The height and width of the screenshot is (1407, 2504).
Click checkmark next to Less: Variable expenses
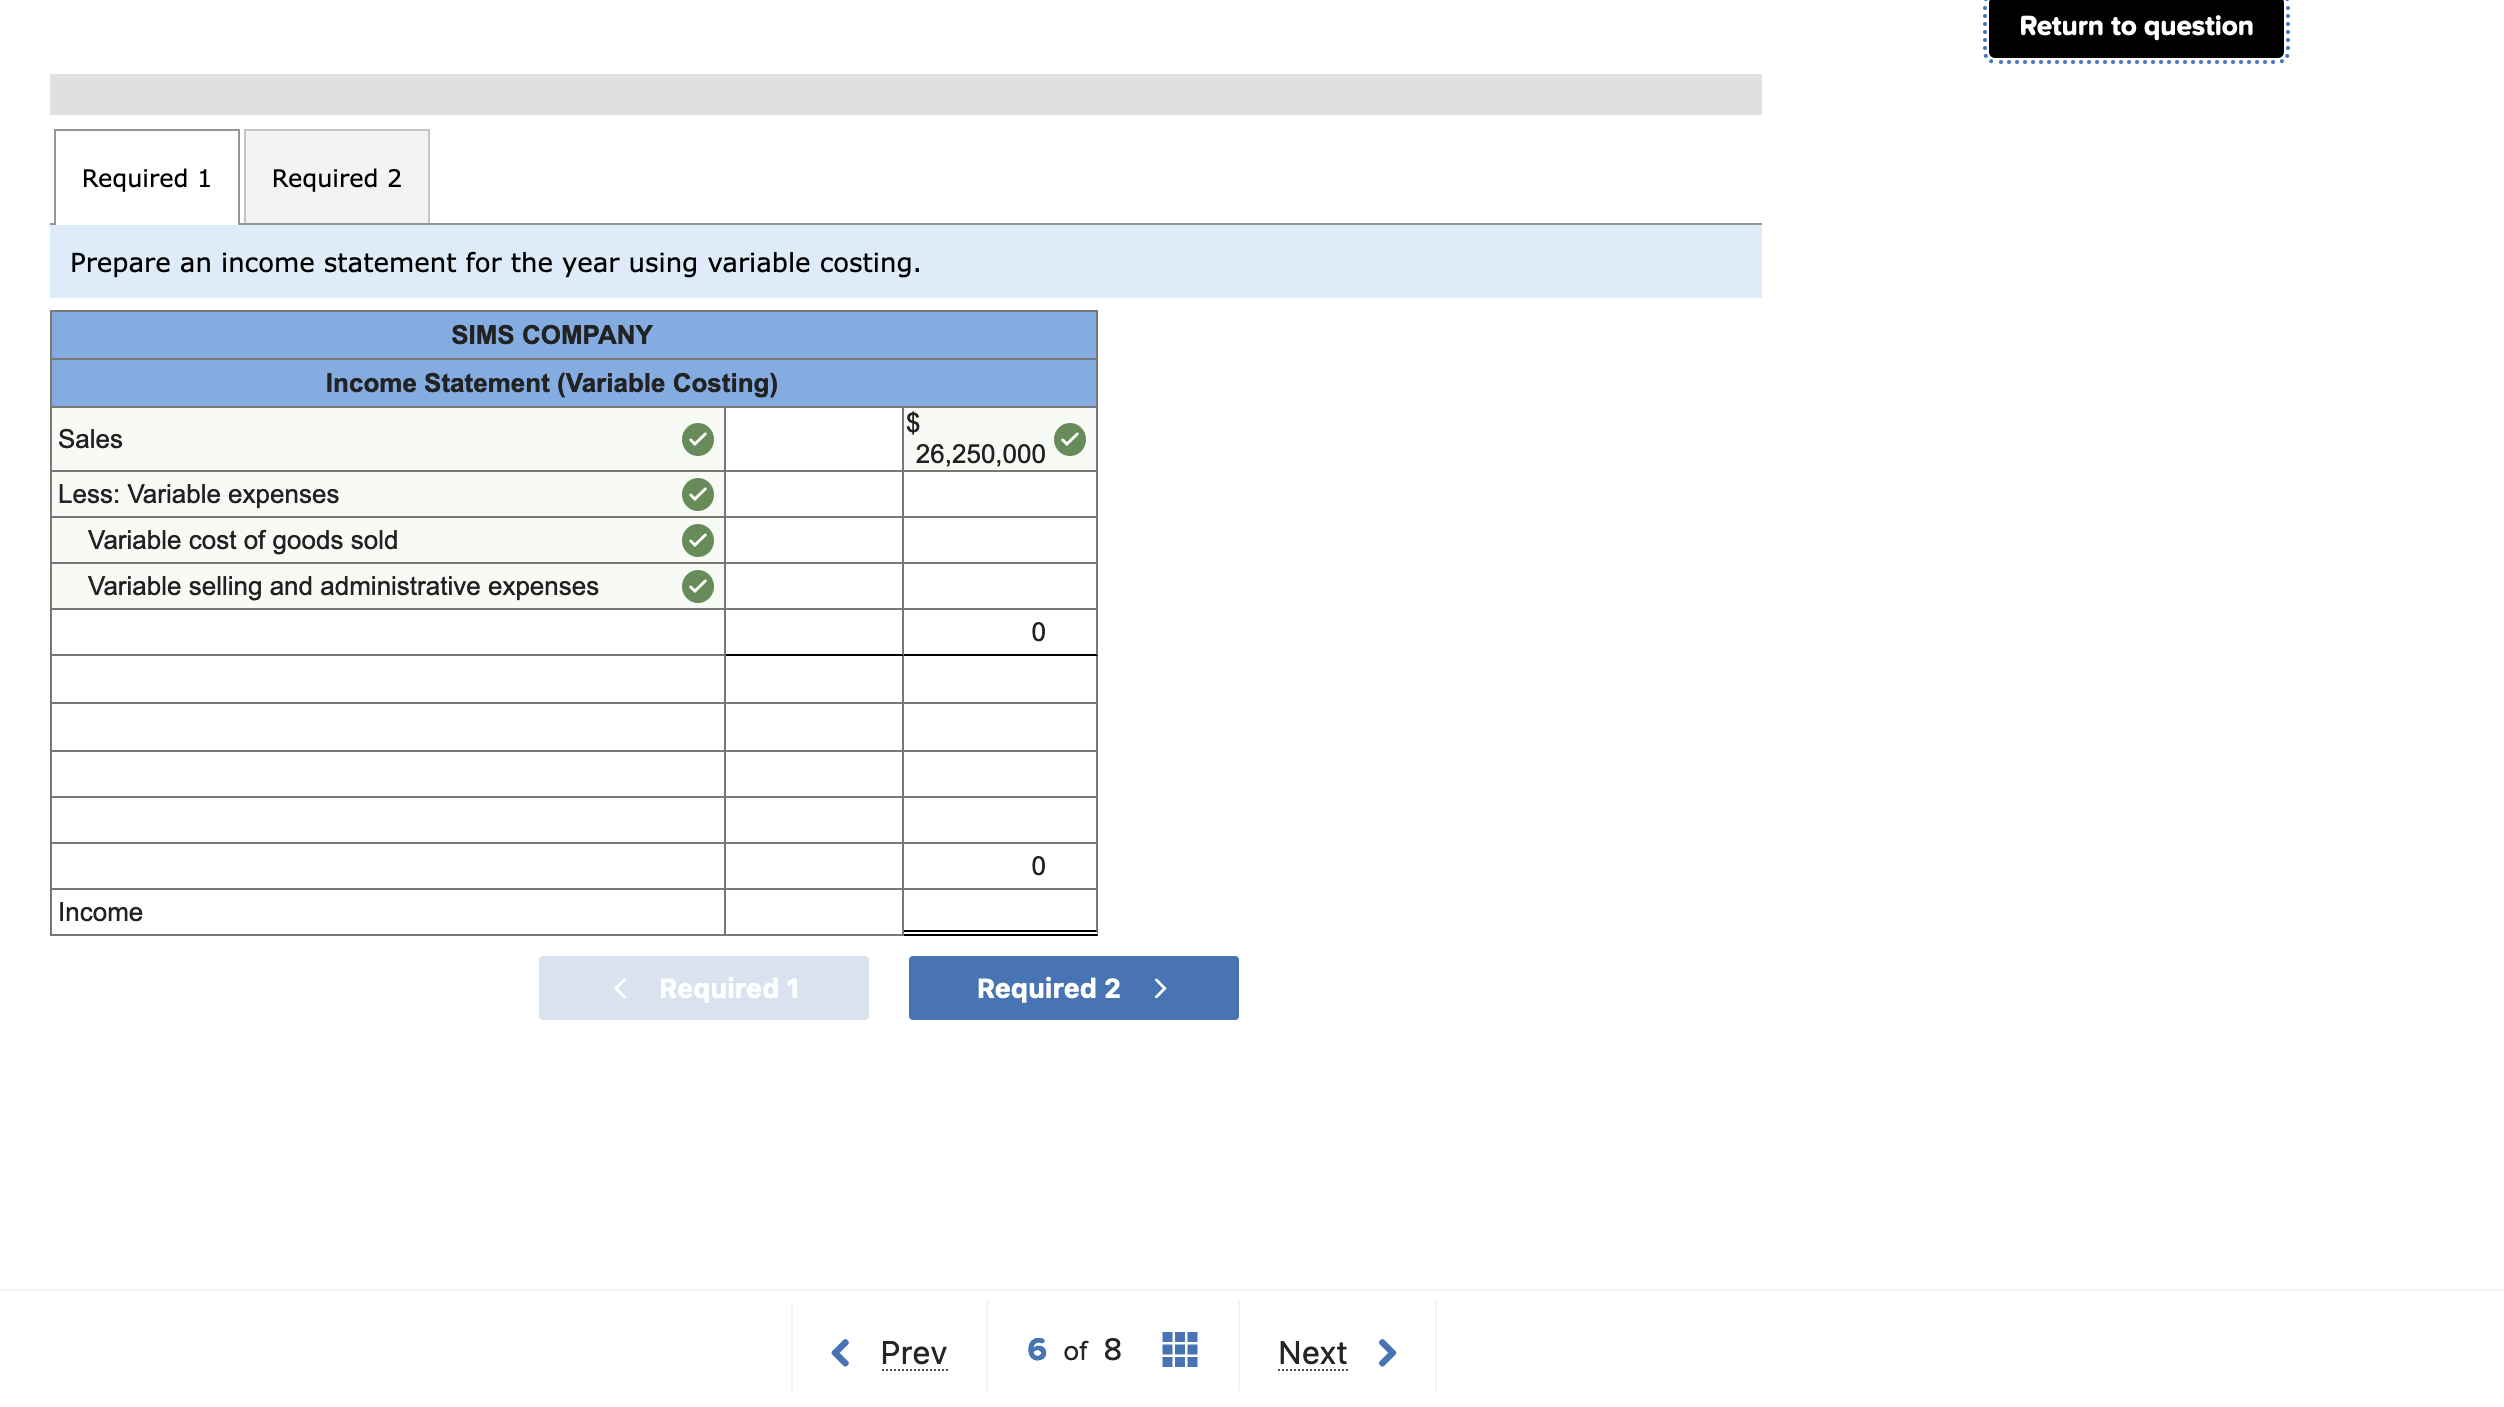click(697, 494)
